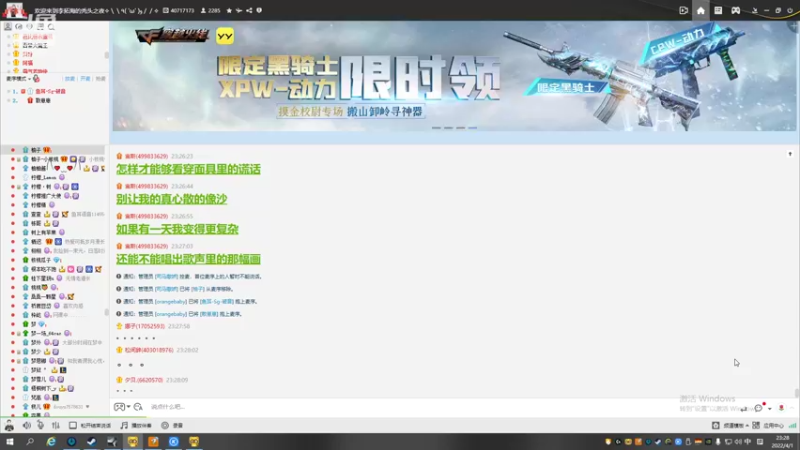Click the music note play accompaniment button

pos(136,425)
